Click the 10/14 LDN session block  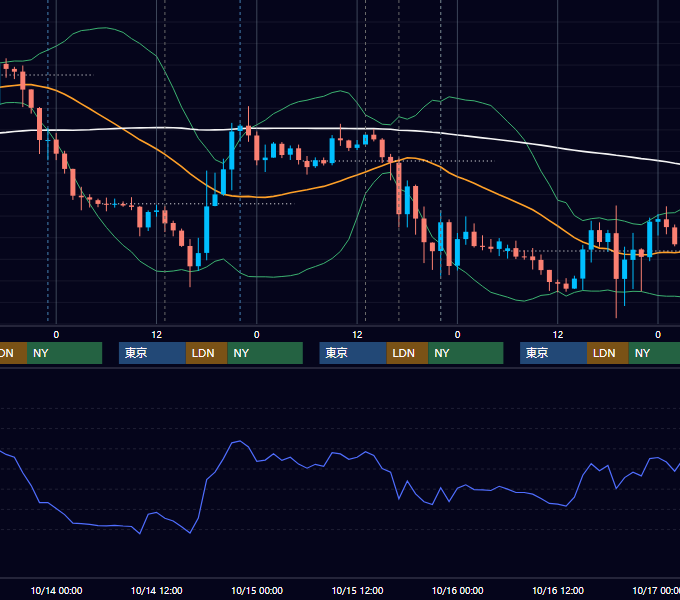[x=206, y=353]
